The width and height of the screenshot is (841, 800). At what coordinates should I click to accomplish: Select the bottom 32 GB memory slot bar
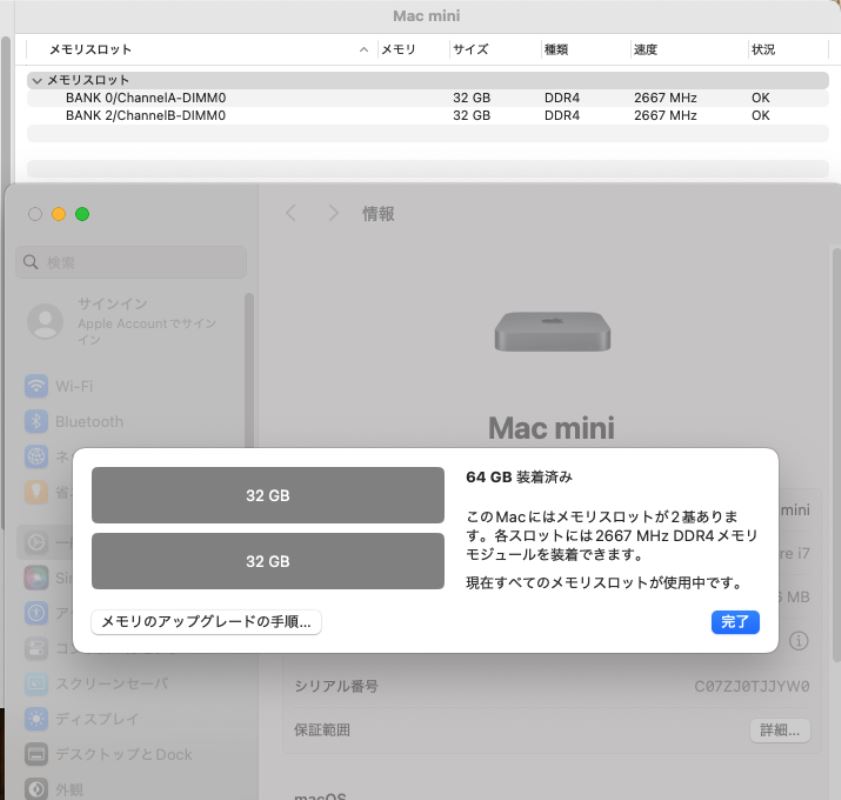268,561
